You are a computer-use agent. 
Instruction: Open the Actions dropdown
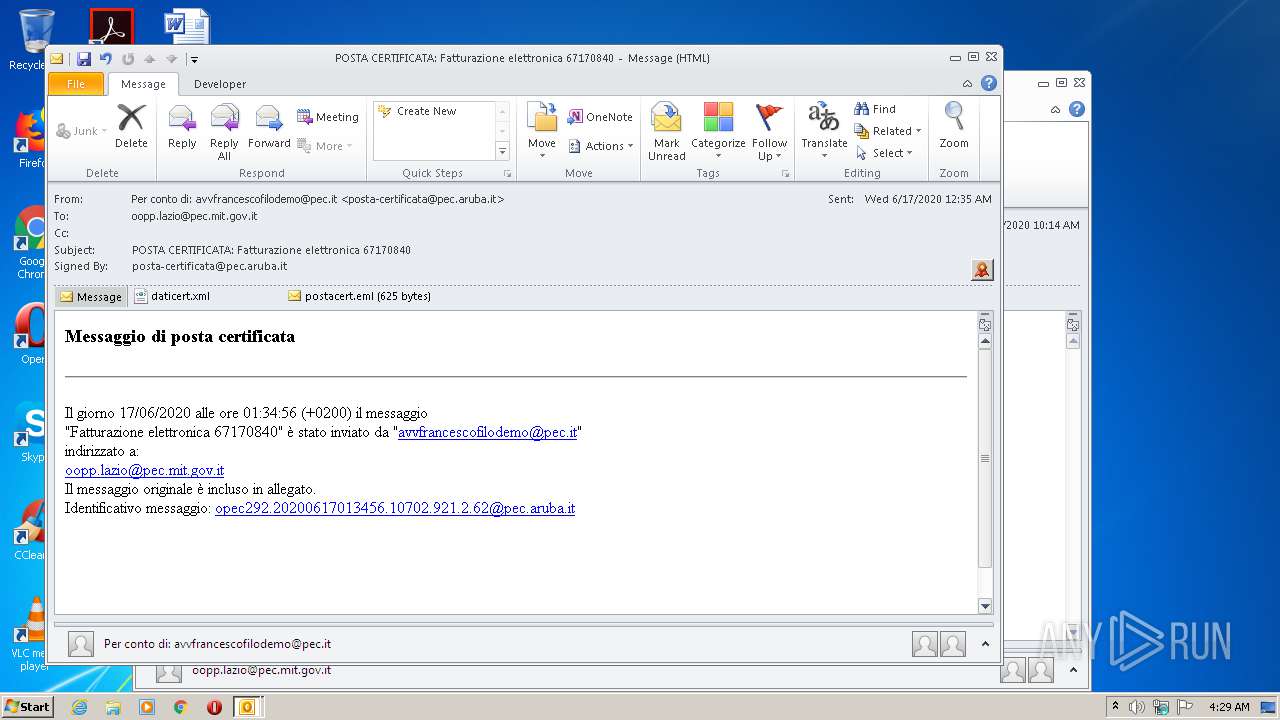pyautogui.click(x=601, y=146)
